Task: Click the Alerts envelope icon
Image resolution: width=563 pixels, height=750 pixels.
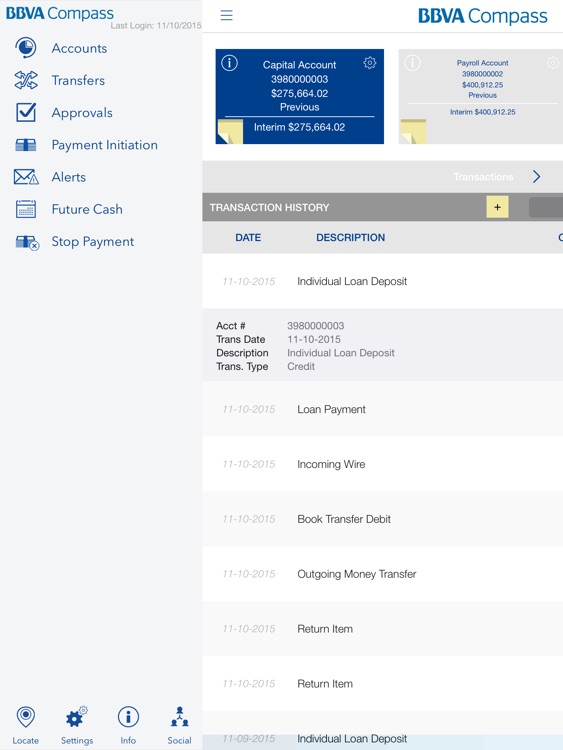Action: (x=26, y=177)
